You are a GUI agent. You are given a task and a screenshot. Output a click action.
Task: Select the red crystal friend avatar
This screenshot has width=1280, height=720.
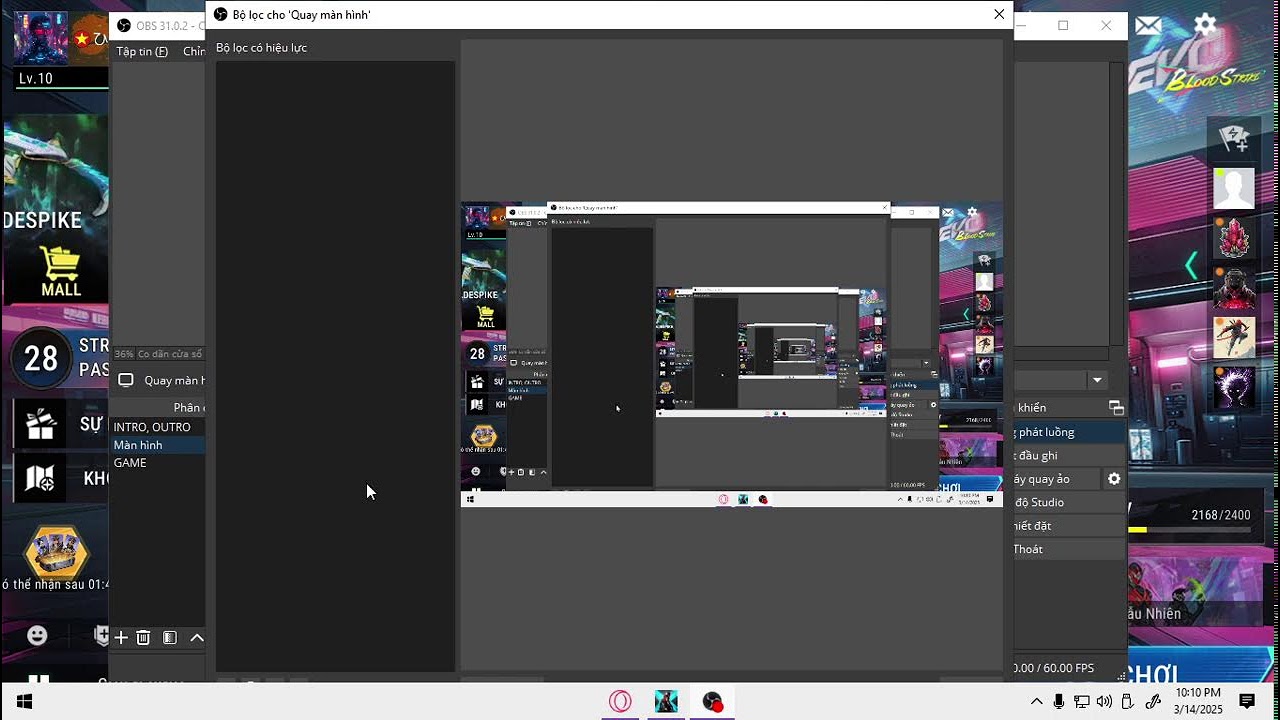click(1234, 238)
